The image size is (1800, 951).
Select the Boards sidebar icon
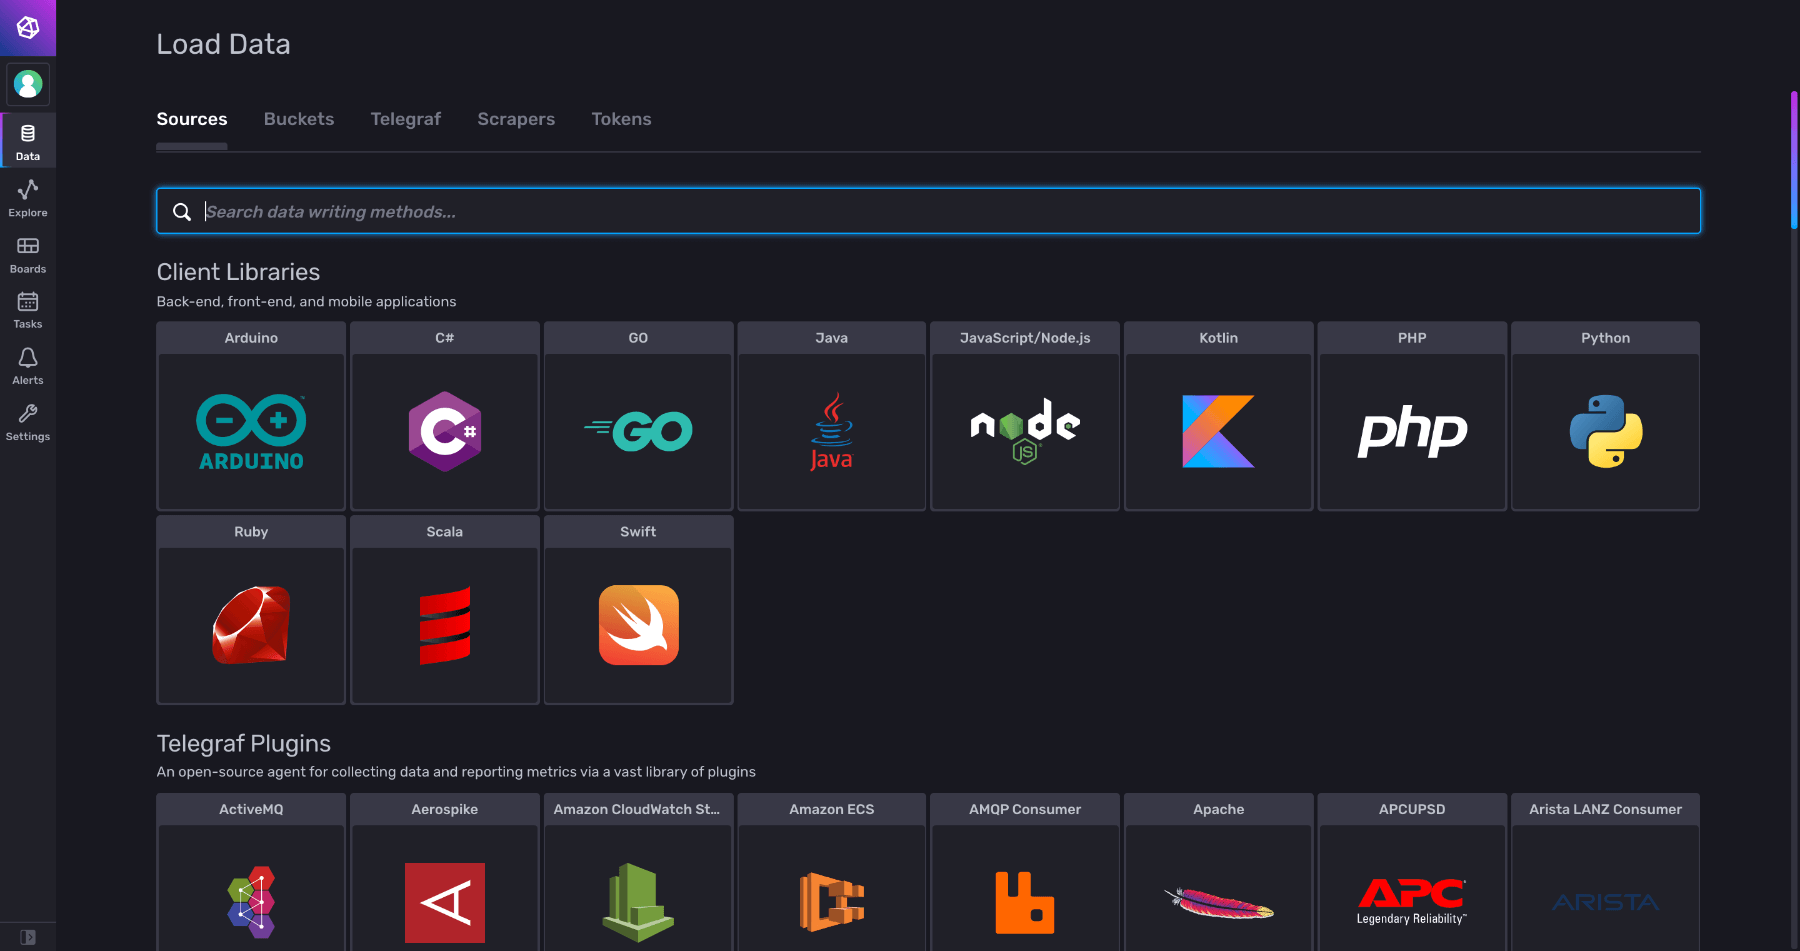point(27,252)
